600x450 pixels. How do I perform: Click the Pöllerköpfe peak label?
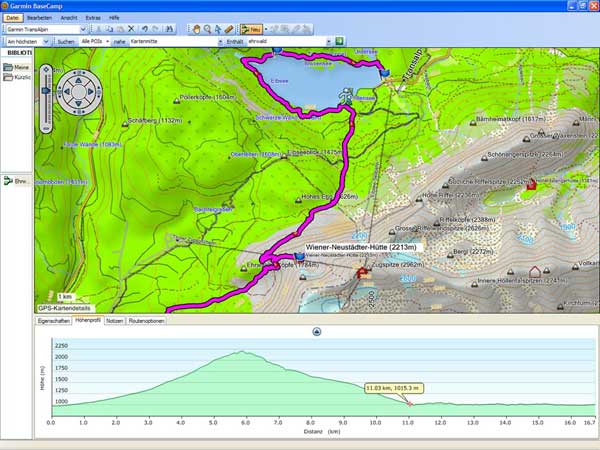point(208,97)
